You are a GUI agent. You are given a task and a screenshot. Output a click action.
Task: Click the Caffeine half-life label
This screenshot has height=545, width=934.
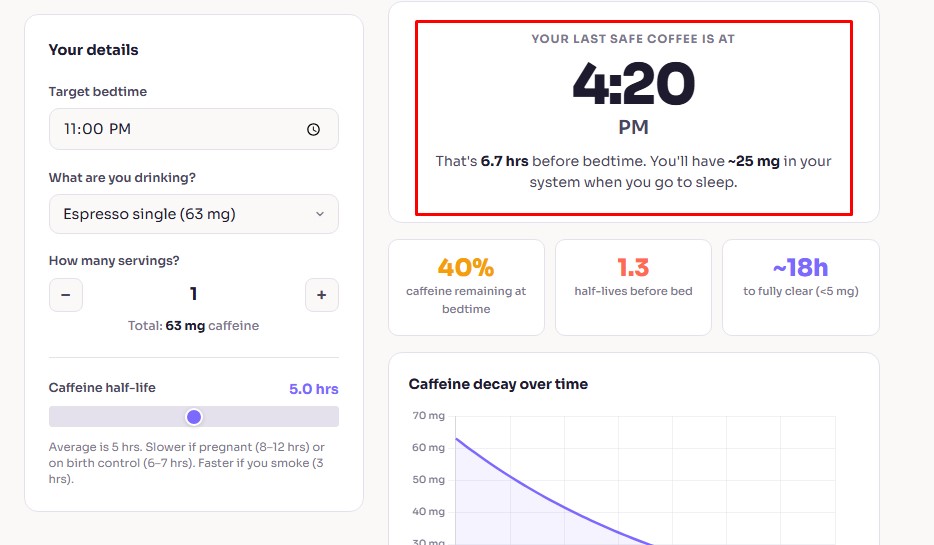102,388
